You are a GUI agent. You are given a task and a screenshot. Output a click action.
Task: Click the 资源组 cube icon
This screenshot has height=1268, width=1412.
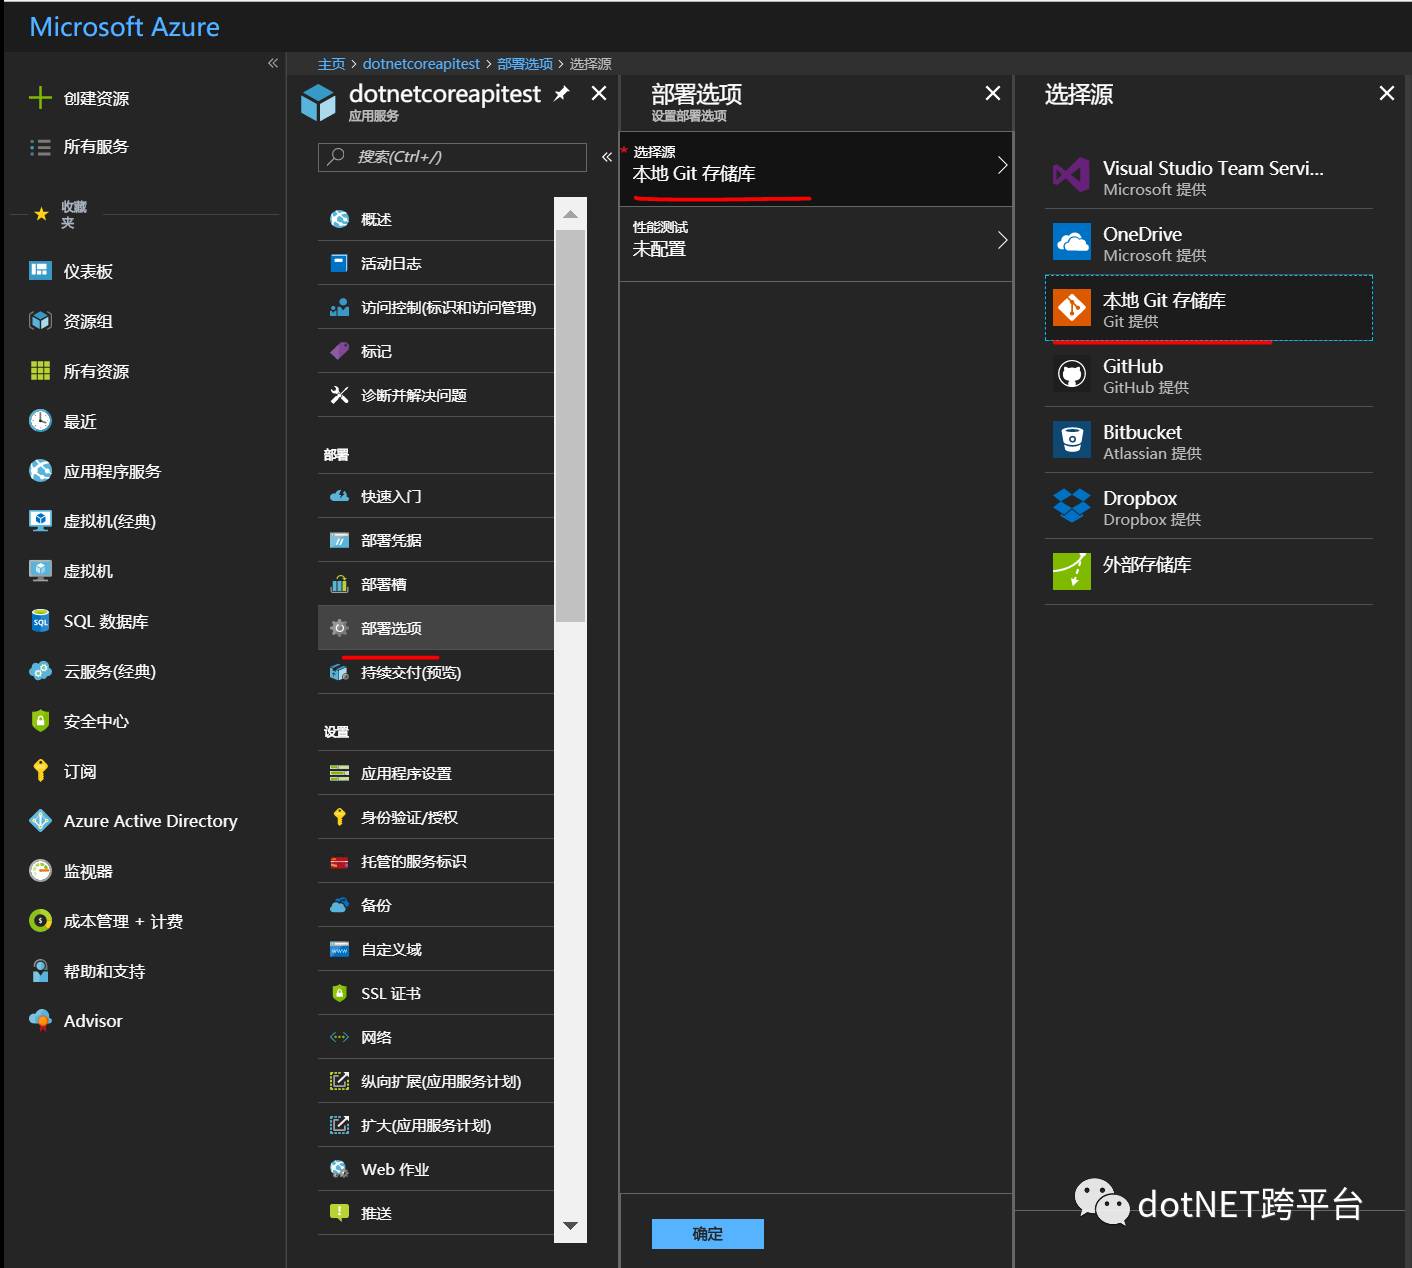(40, 320)
